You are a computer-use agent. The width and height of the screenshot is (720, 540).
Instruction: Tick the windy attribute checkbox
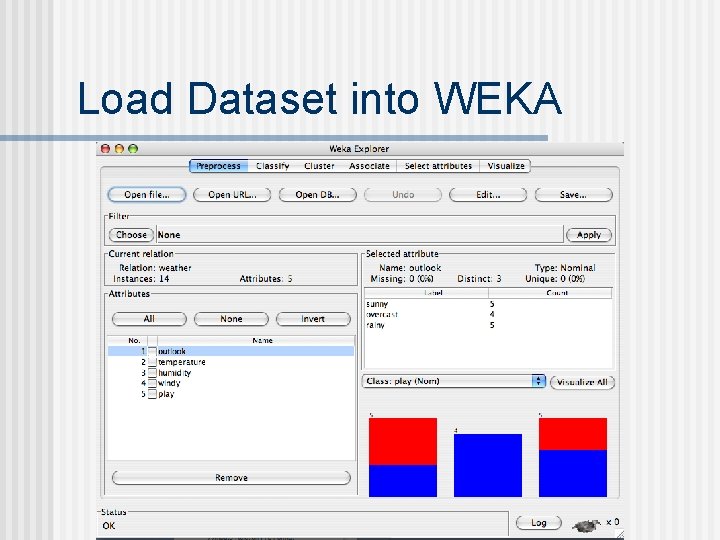point(152,383)
